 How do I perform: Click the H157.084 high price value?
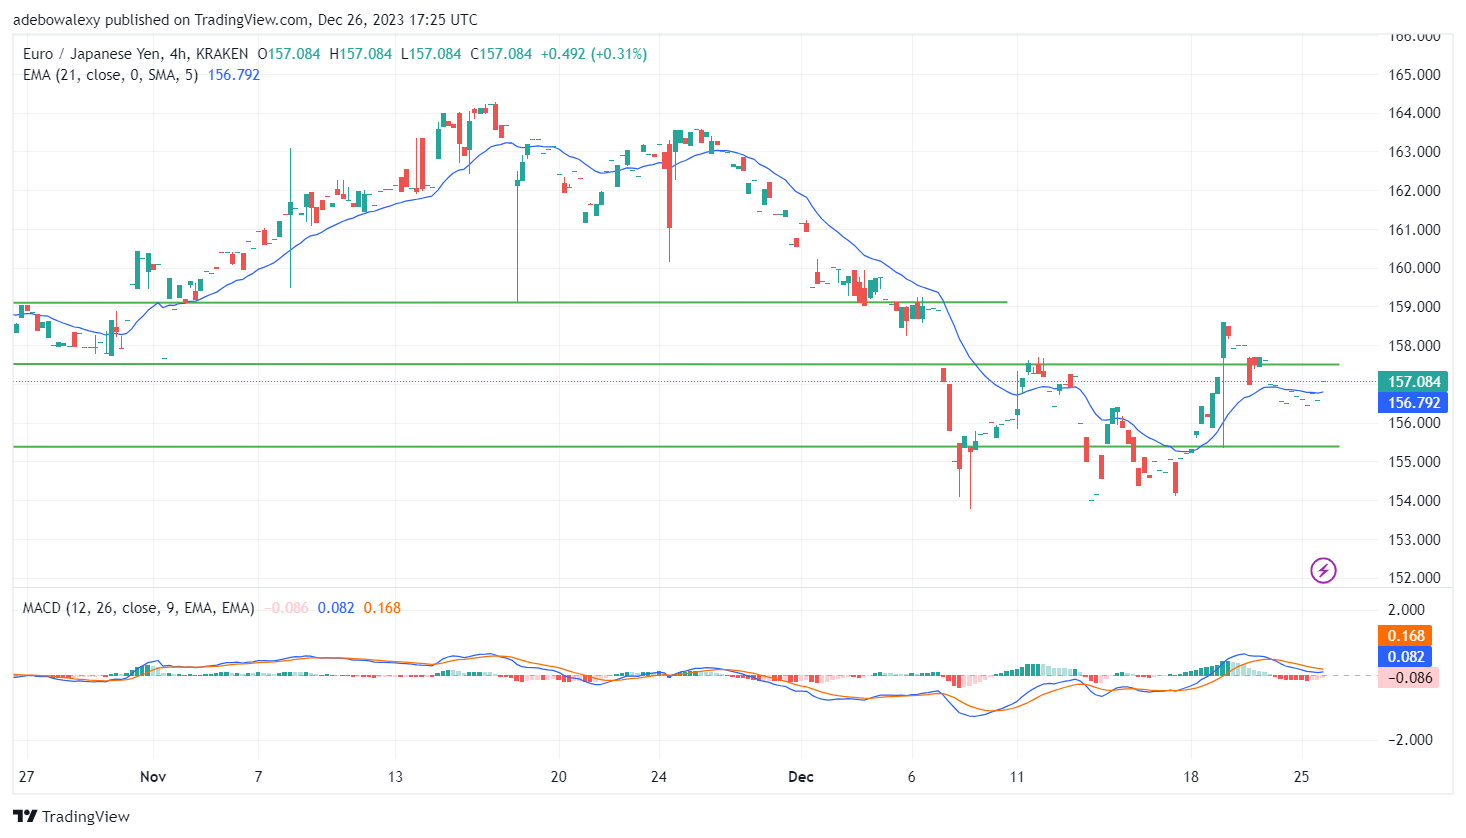(361, 54)
